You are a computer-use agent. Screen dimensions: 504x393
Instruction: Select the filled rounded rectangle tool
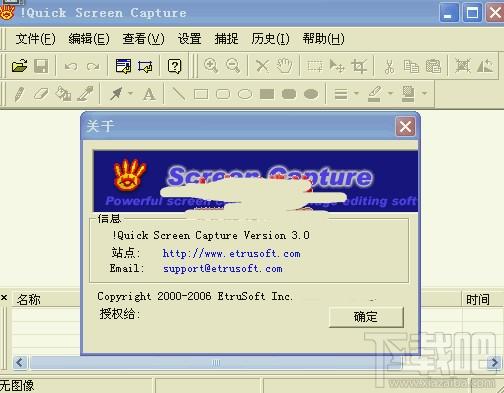pos(289,94)
